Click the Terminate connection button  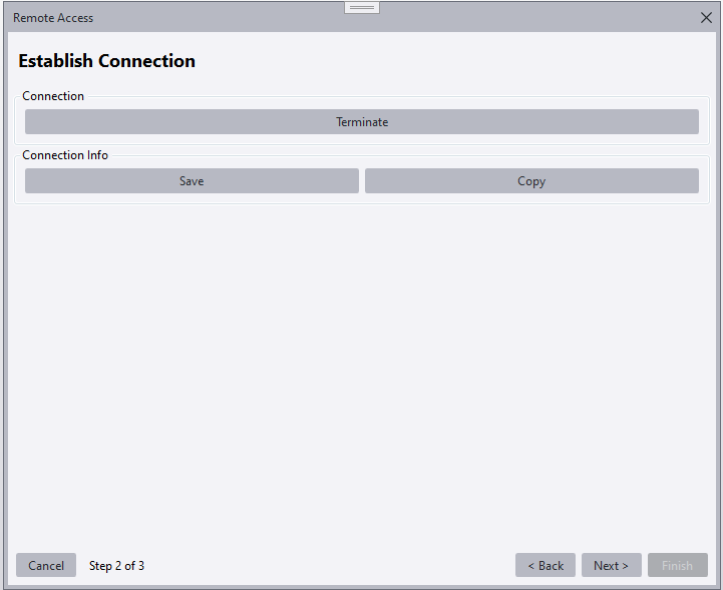(x=361, y=122)
